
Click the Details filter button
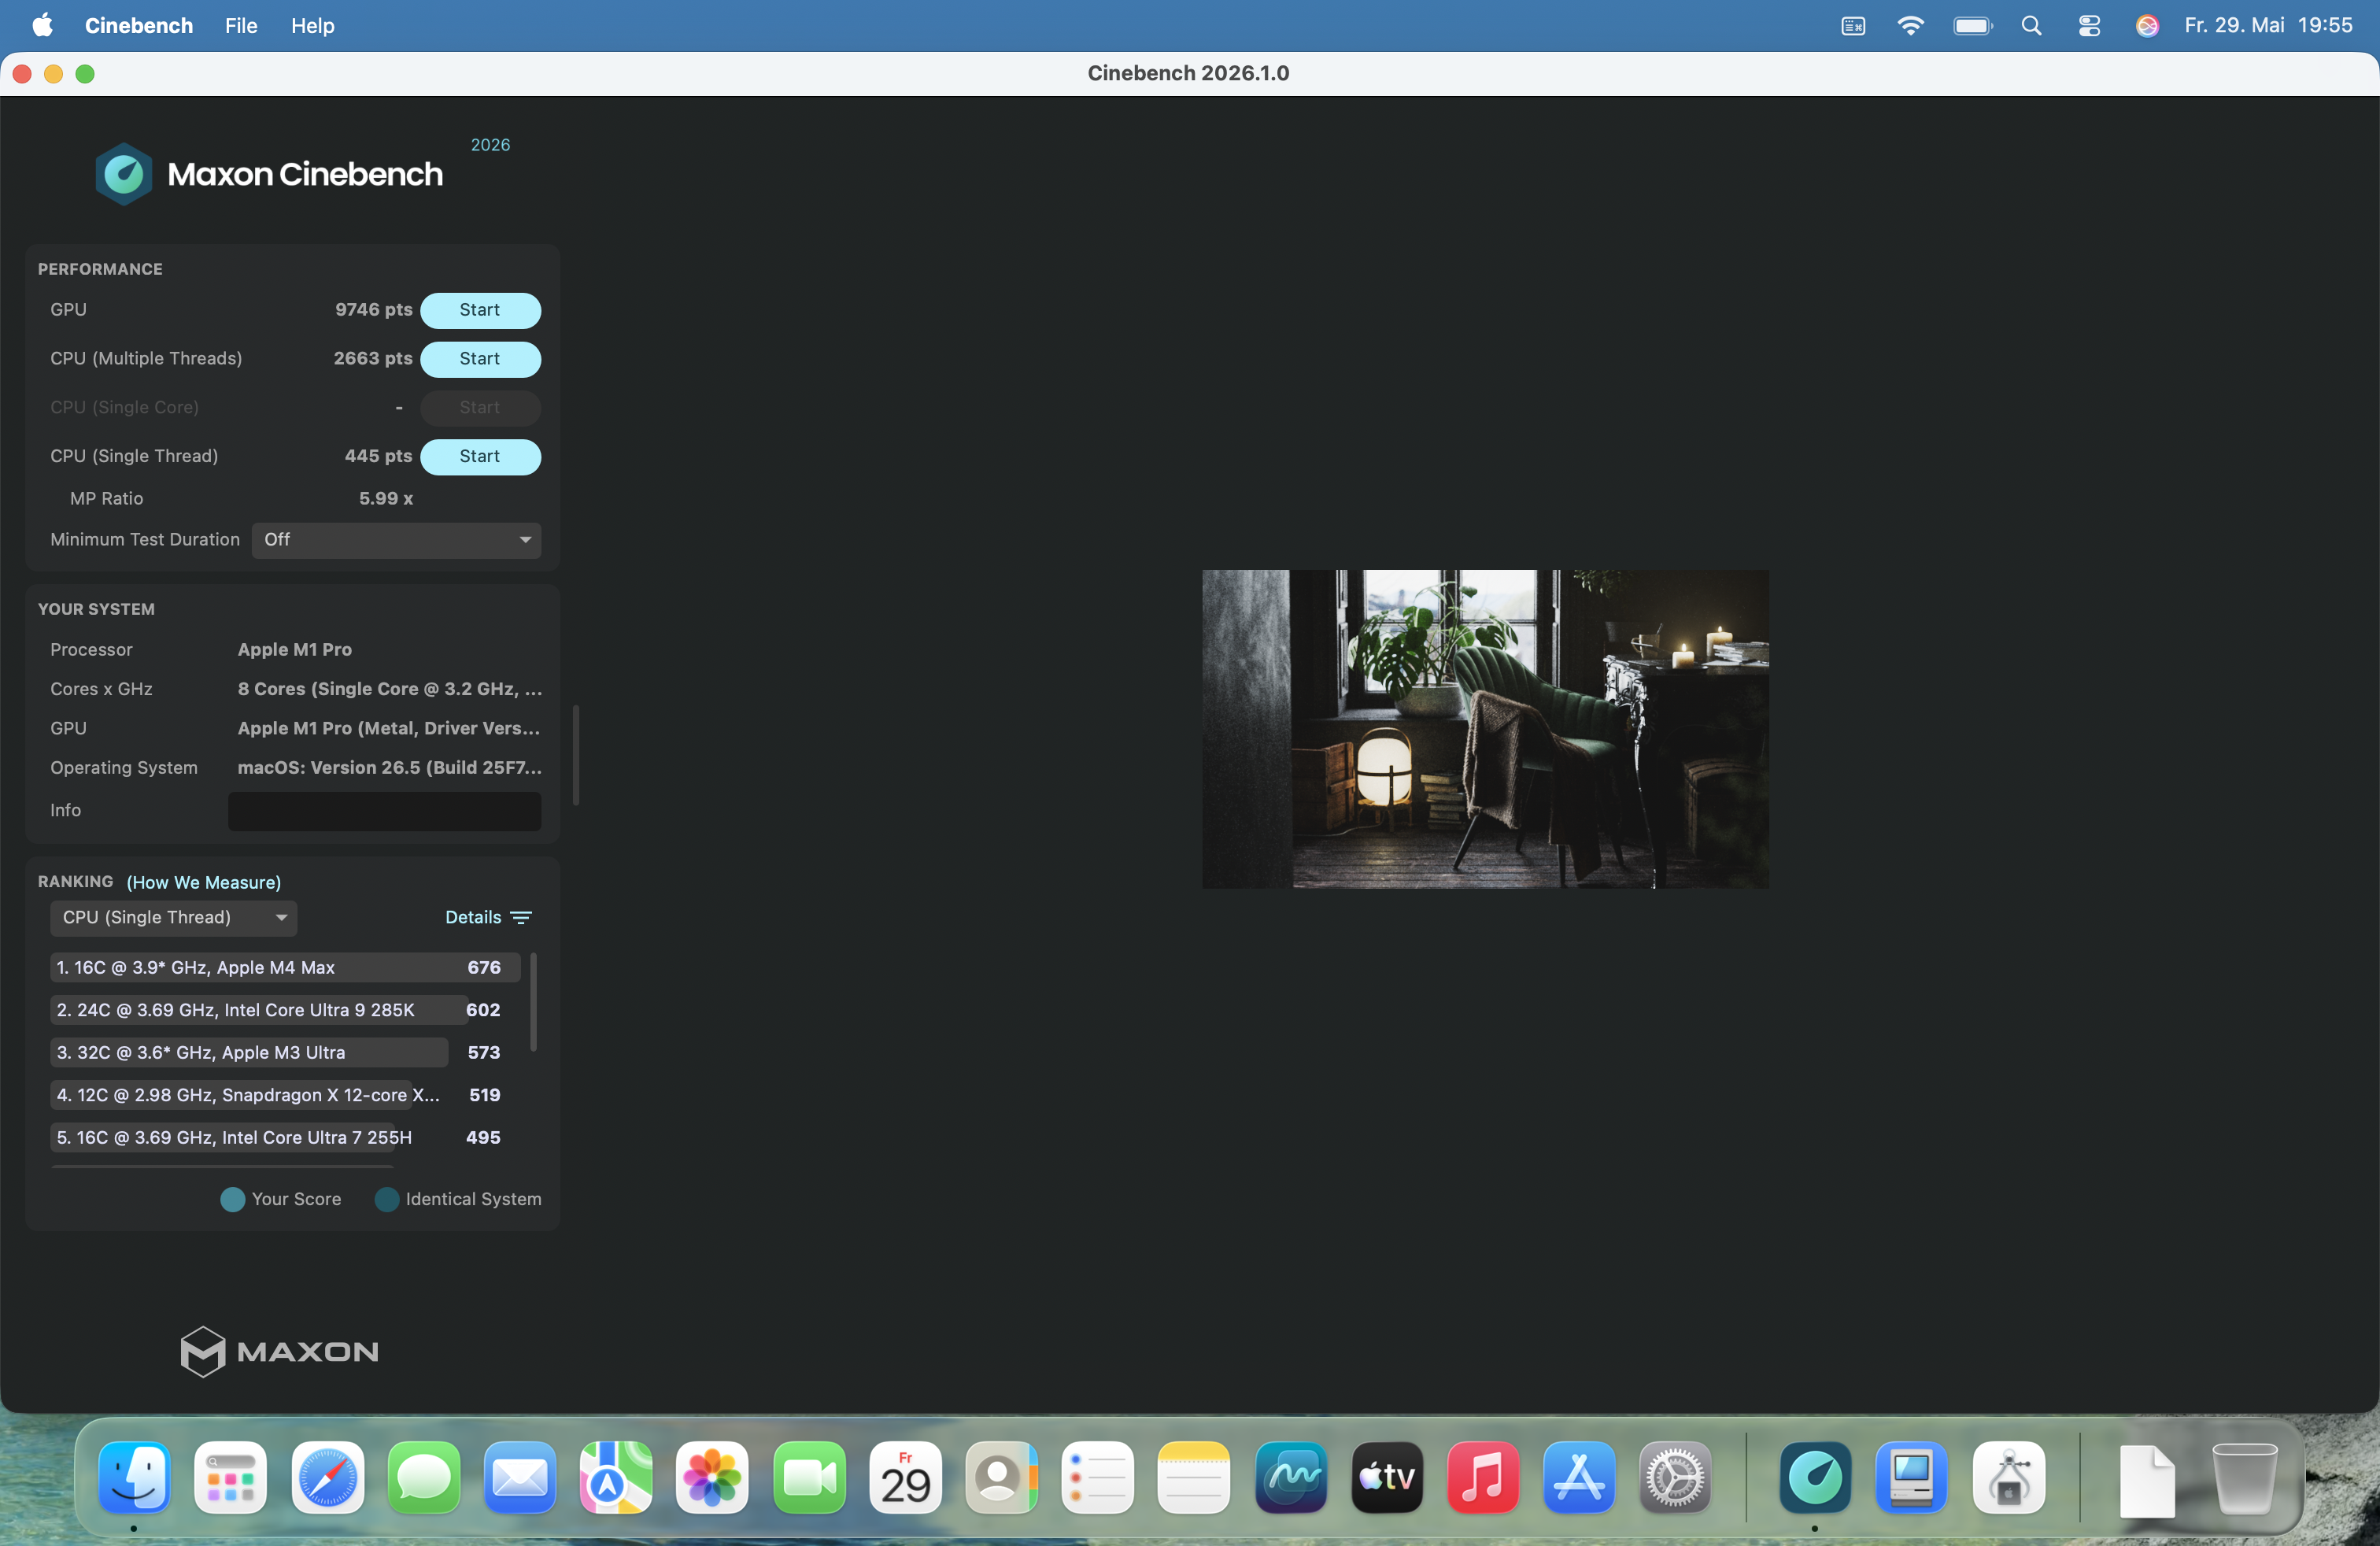pos(488,917)
